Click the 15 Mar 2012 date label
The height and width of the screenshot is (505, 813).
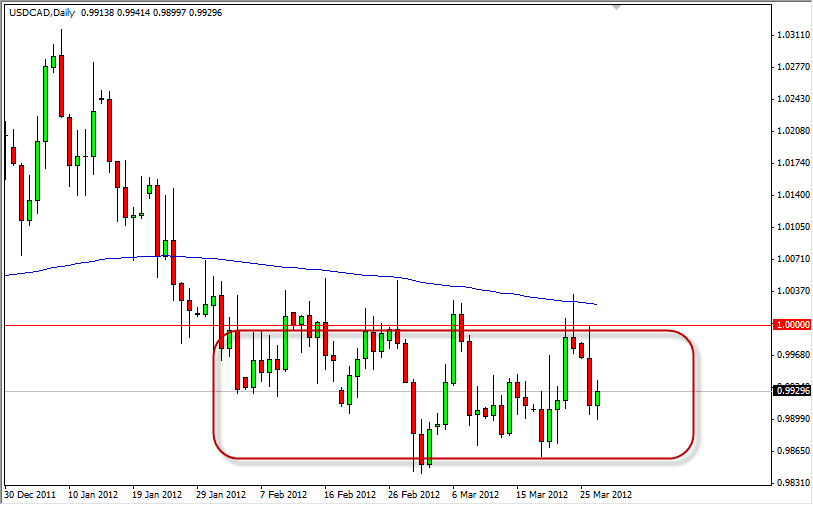[x=542, y=495]
